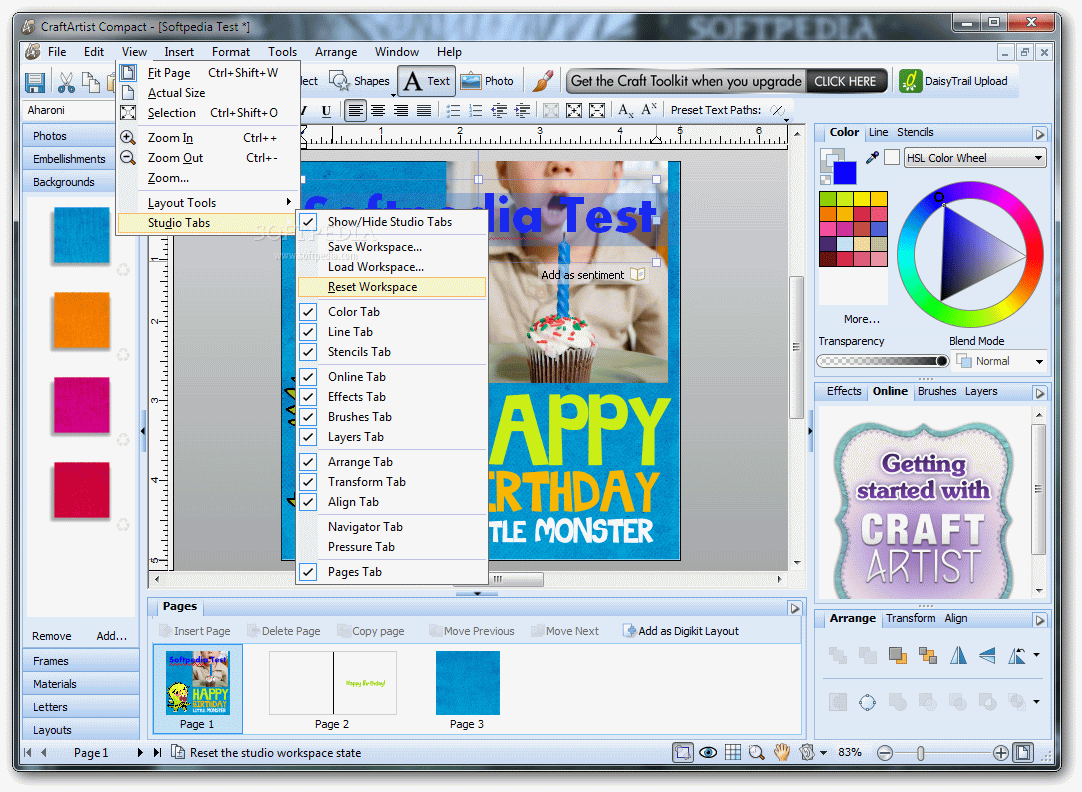1082x792 pixels.
Task: Expand the Arrange panel arrow
Action: [1040, 620]
